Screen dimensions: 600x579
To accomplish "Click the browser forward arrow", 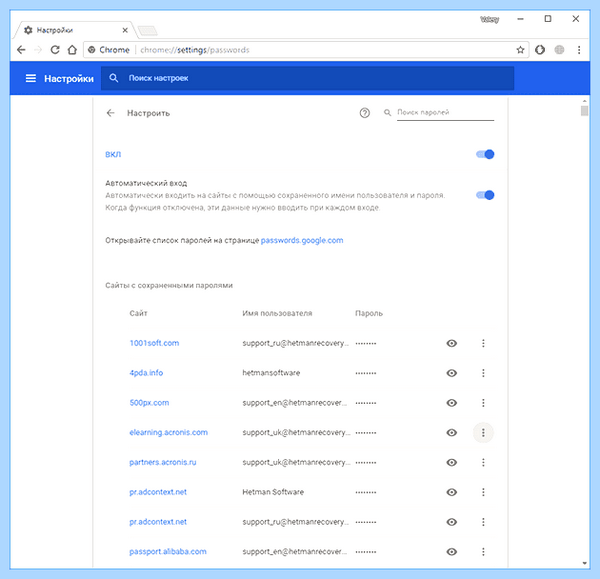I will click(38, 50).
